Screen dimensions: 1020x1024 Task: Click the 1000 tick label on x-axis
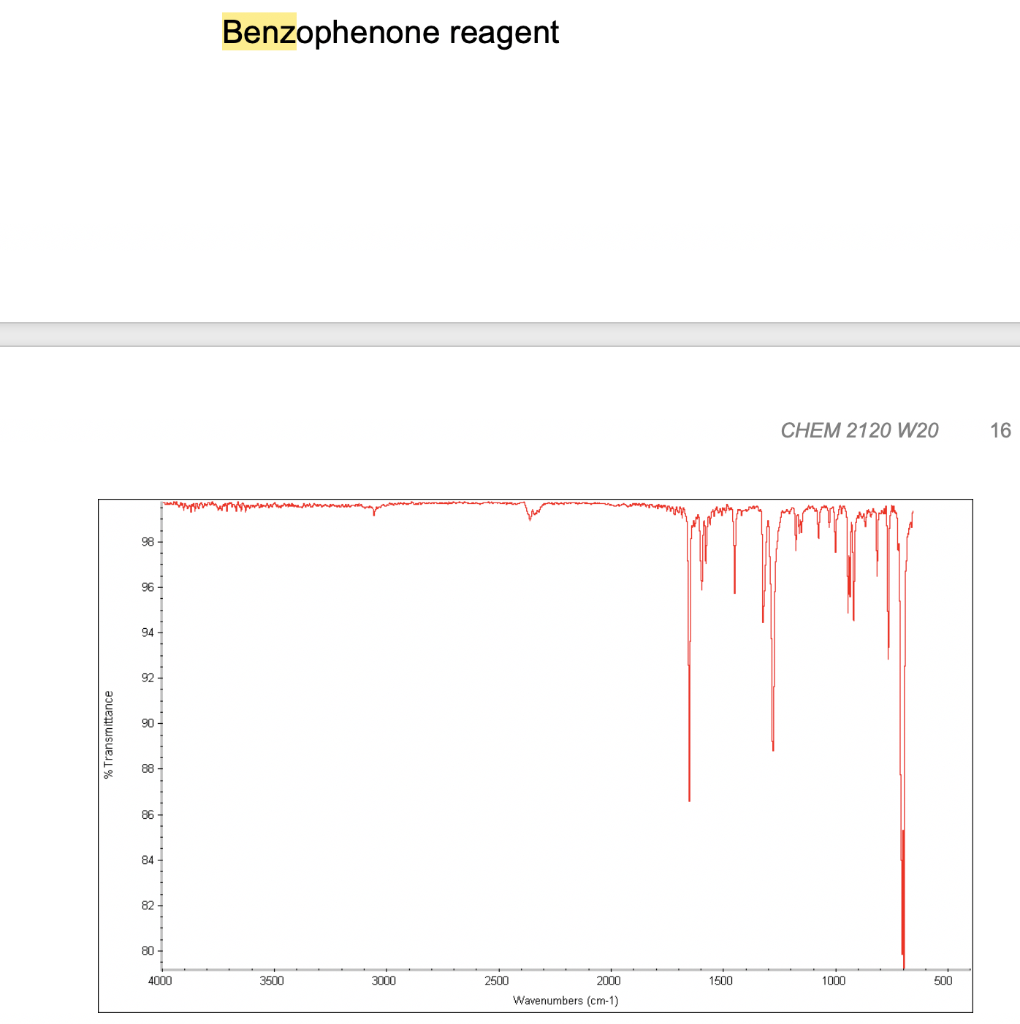(x=835, y=981)
